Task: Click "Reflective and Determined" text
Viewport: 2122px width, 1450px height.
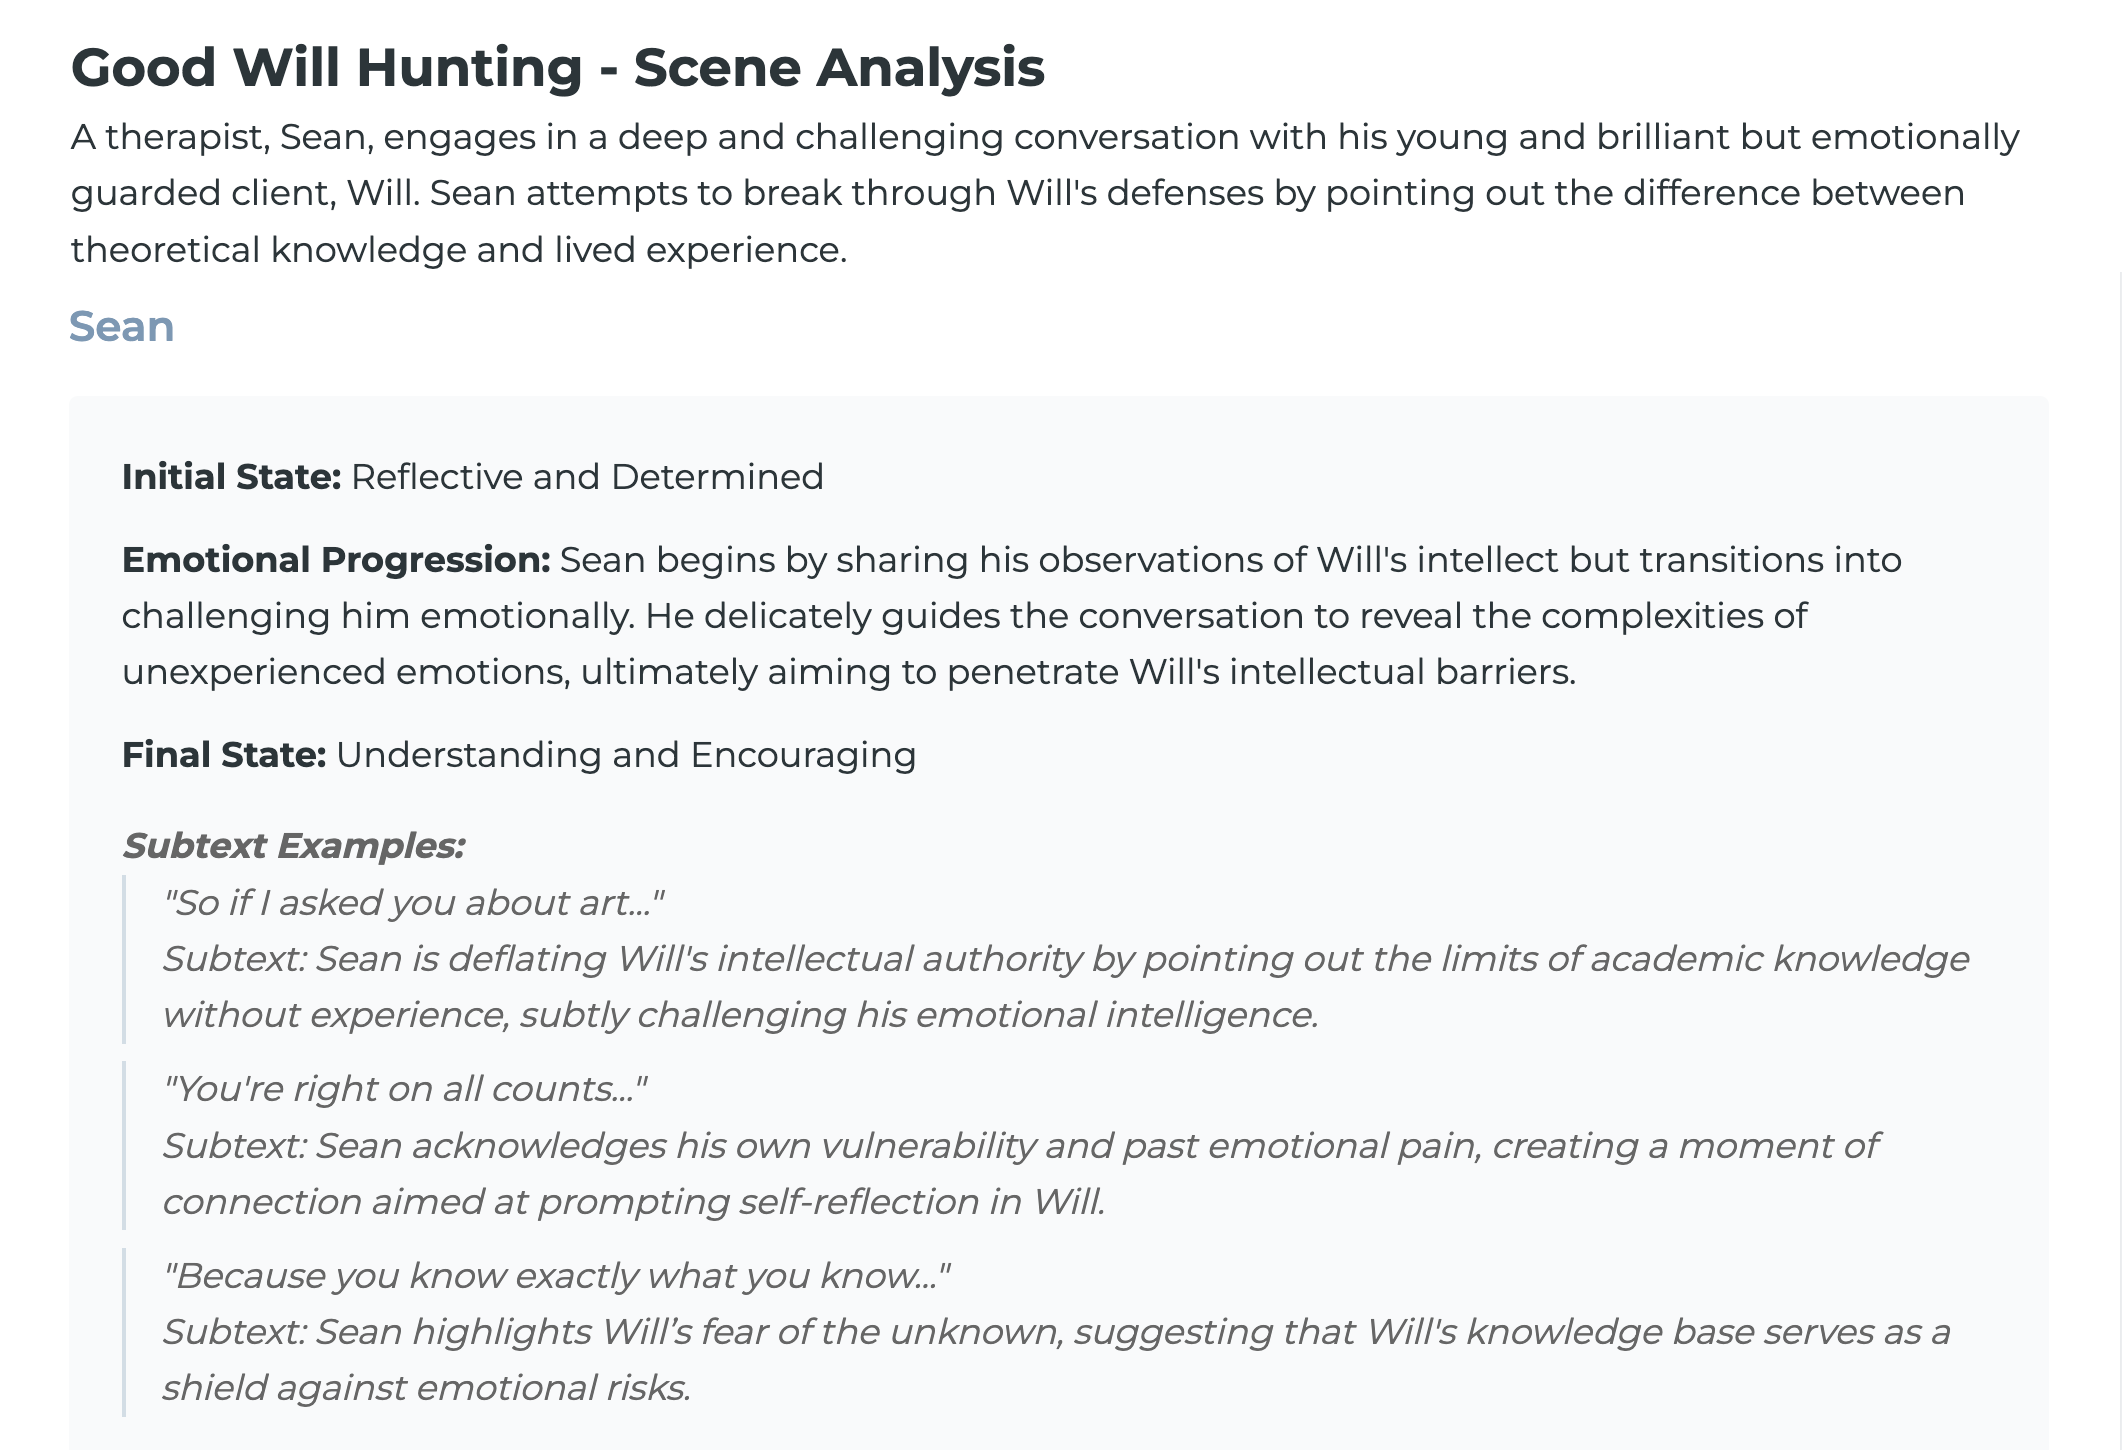Action: click(587, 477)
